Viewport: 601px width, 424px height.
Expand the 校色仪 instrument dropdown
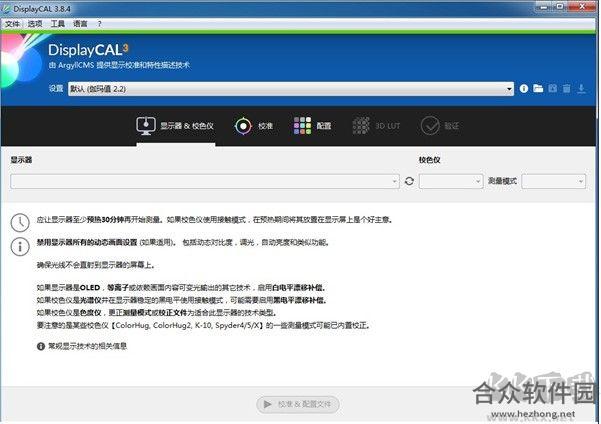pyautogui.click(x=451, y=181)
